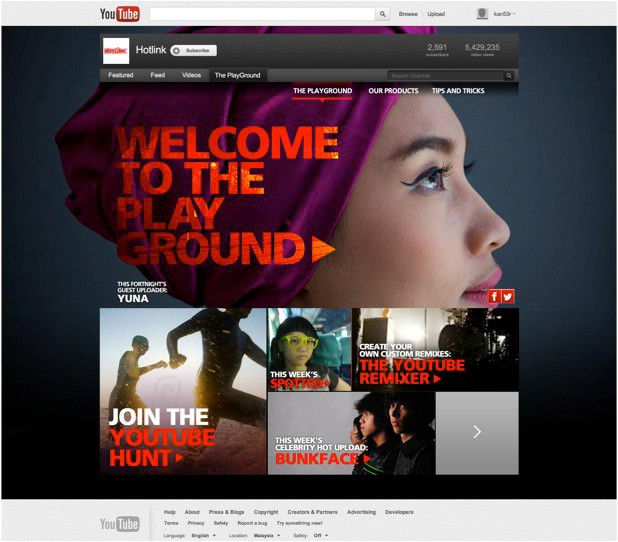Subscribe to the Hotlink channel

[194, 50]
